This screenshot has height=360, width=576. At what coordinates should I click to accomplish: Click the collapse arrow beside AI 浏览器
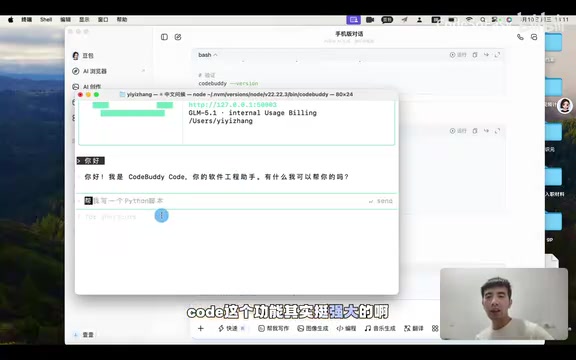(143, 71)
